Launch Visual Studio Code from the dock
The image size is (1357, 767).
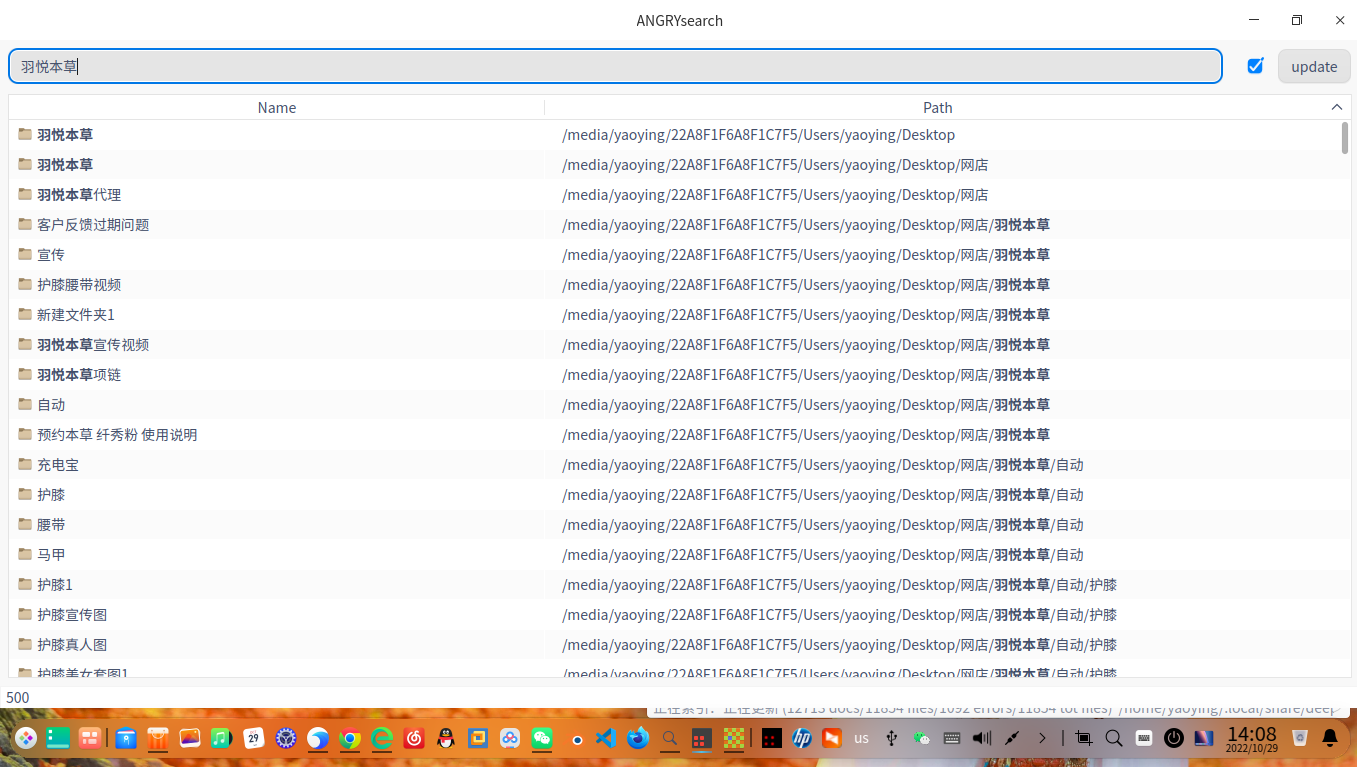click(605, 739)
